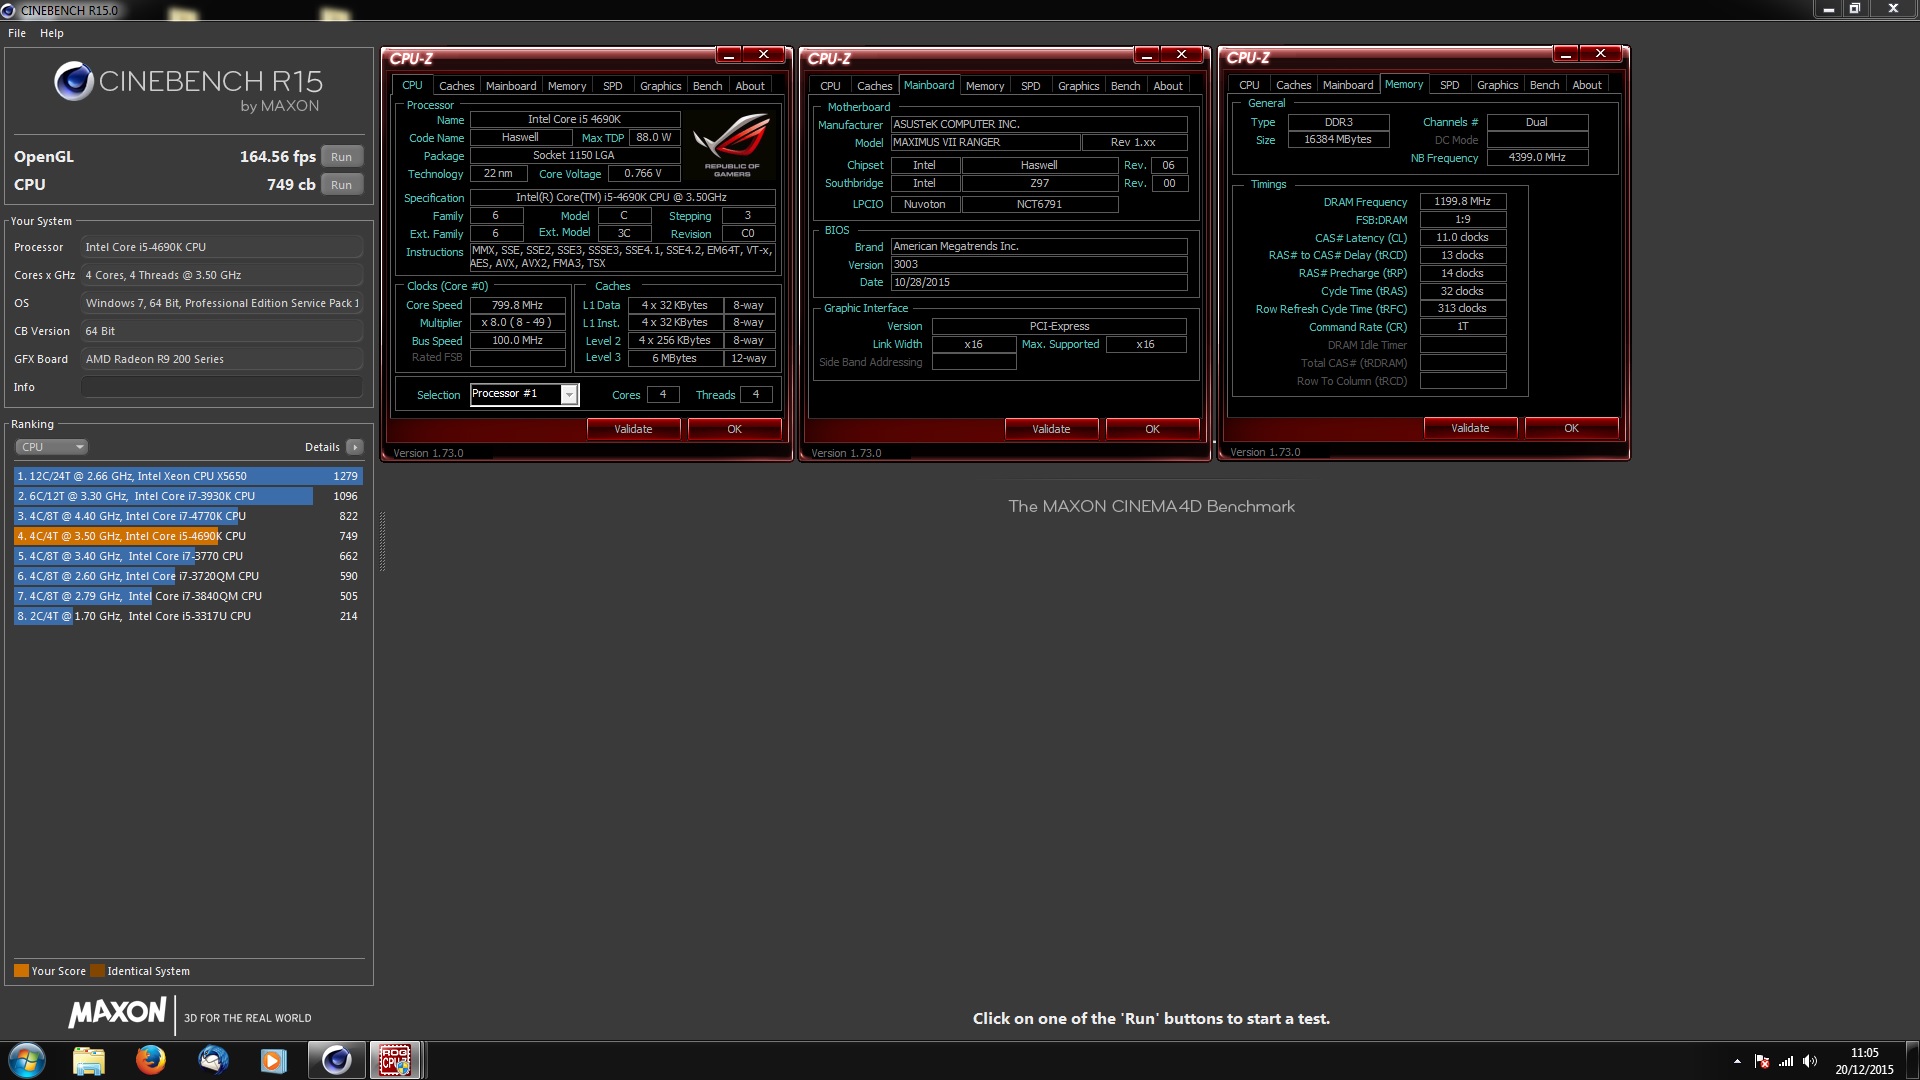Open SPD tab in first CPU-Z window
This screenshot has height=1080, width=1920.
[x=613, y=86]
